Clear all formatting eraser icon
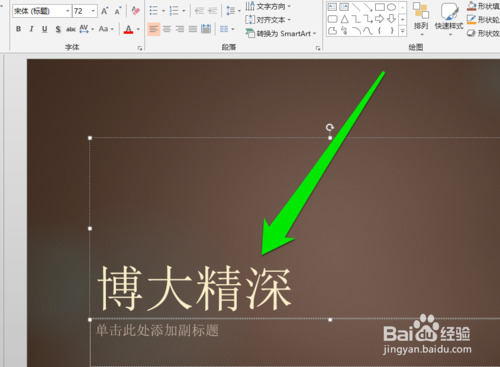Image resolution: width=500 pixels, height=367 pixels. [x=135, y=11]
